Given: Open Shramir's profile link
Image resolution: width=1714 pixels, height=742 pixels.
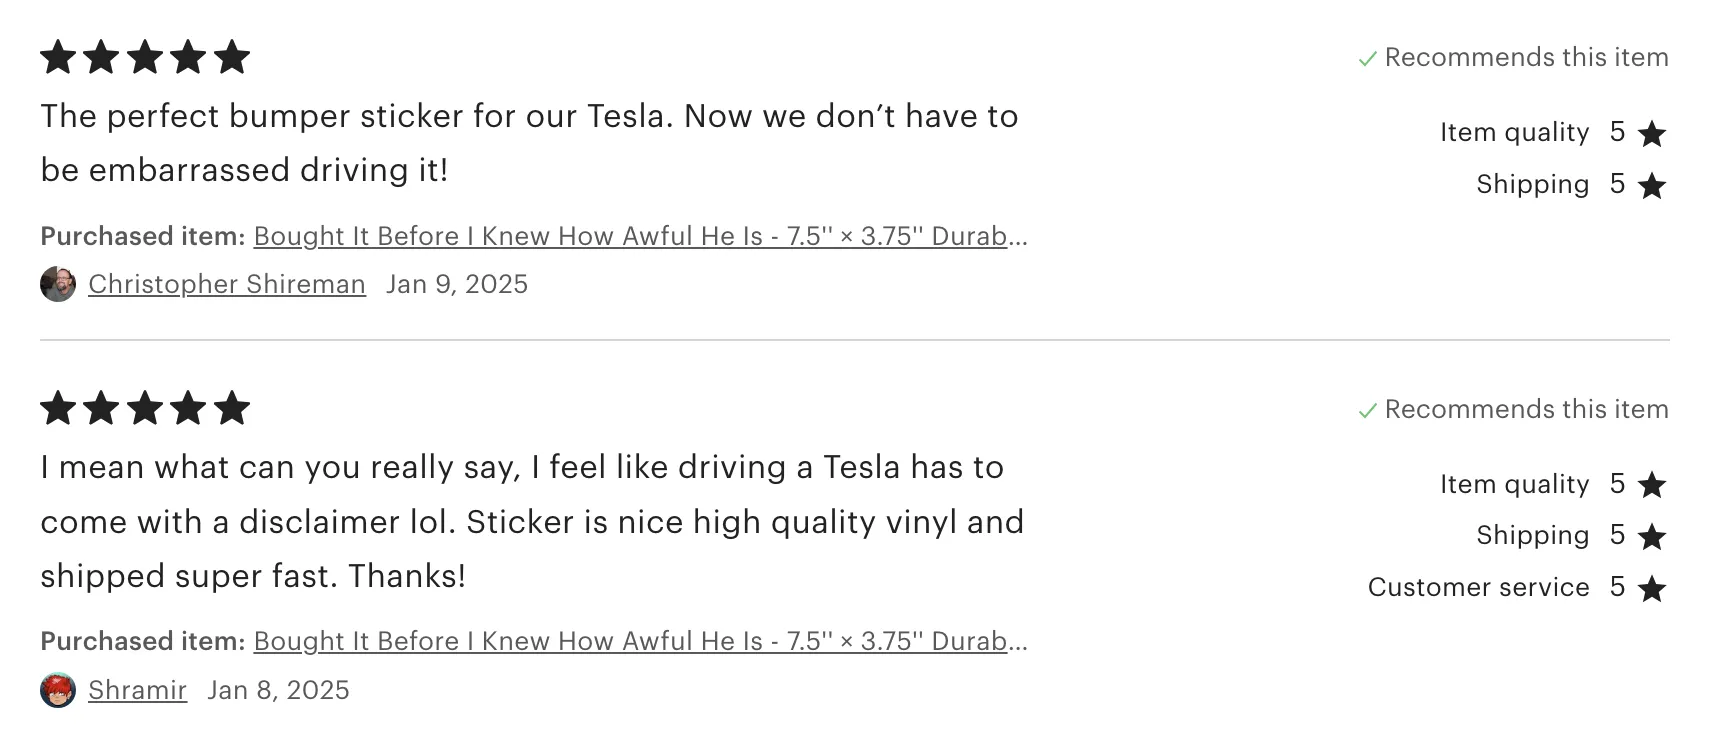Looking at the screenshot, I should coord(137,690).
